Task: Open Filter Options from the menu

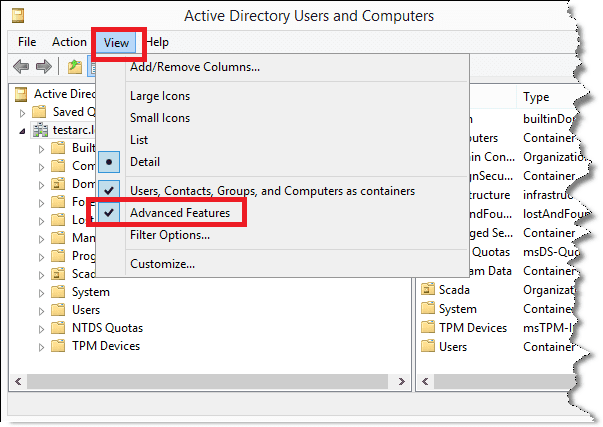Action: [170, 235]
